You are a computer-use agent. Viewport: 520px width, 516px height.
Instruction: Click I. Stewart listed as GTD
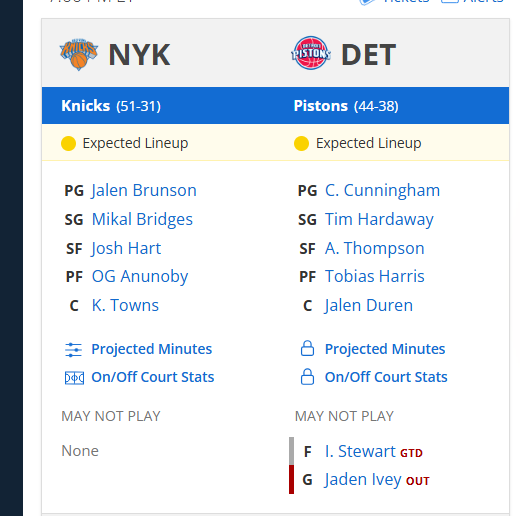360,451
